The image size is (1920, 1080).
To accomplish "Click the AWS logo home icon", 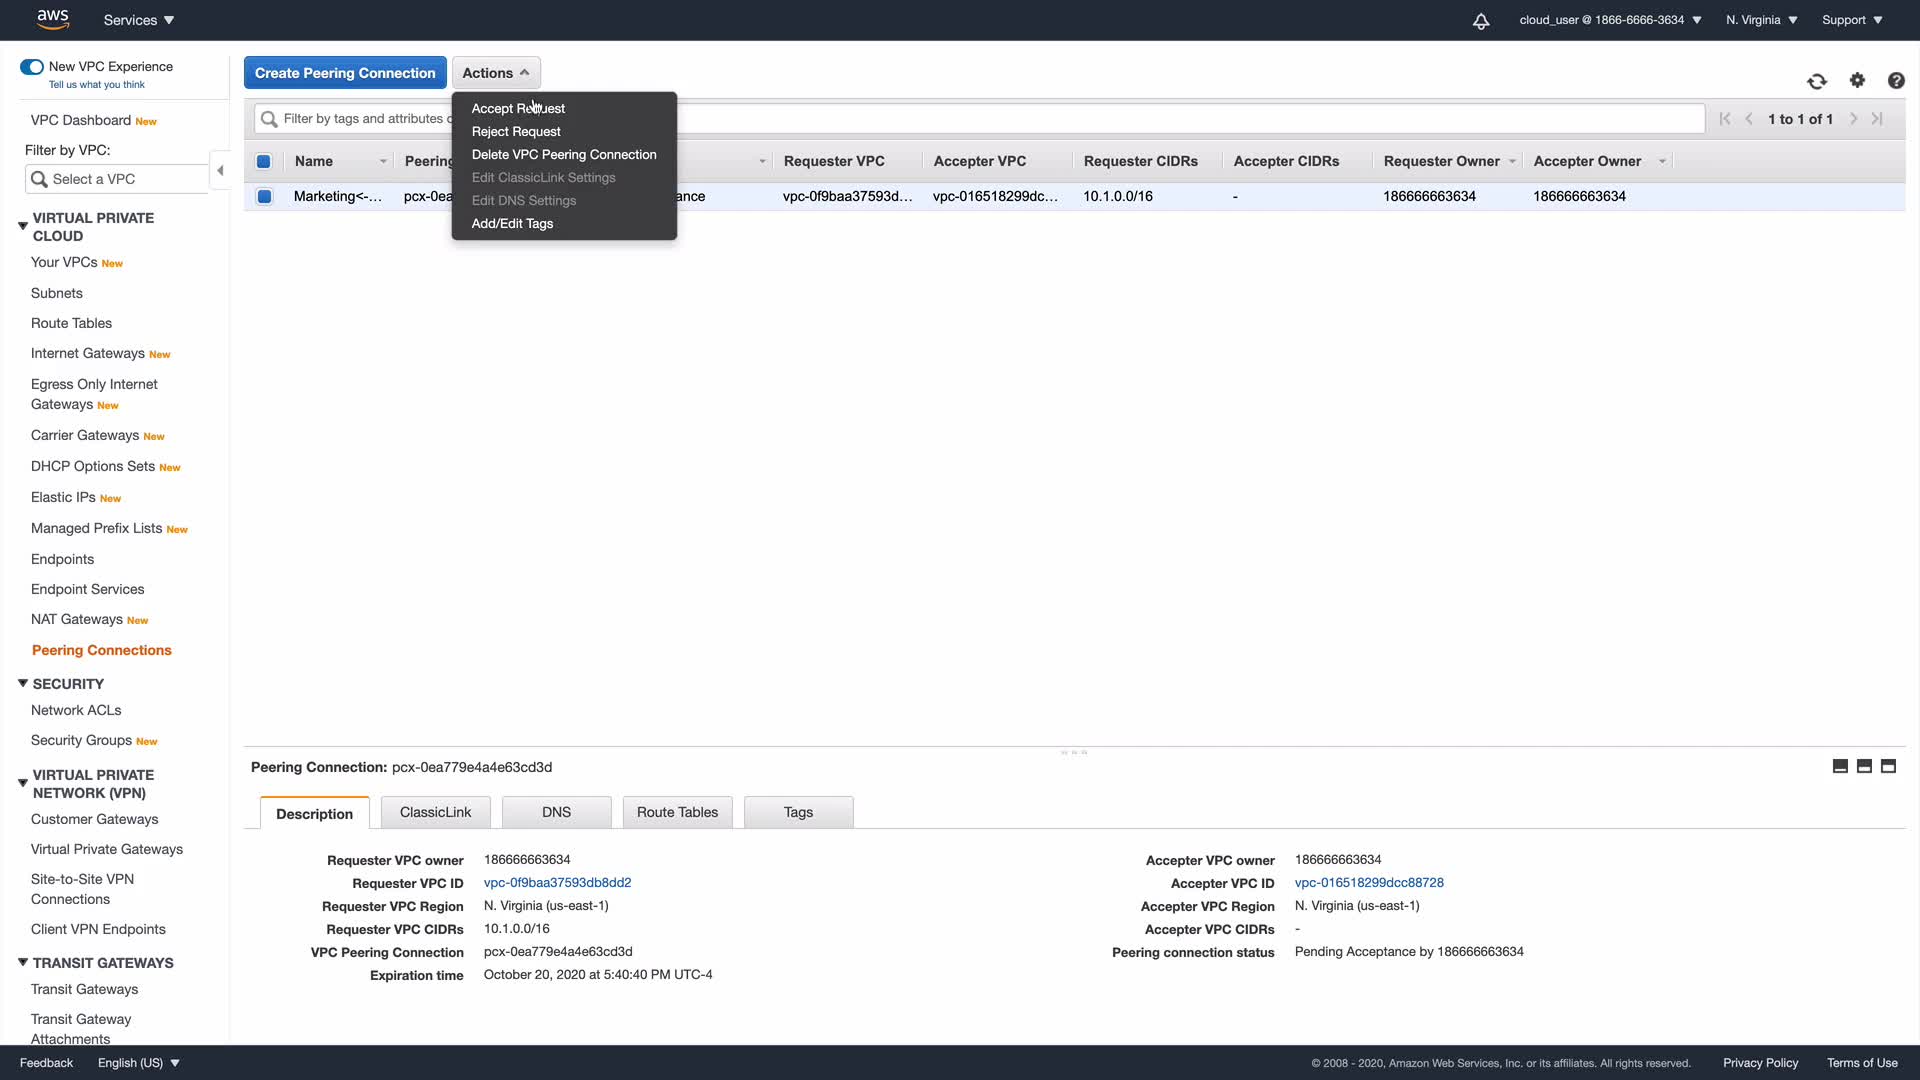I will click(52, 19).
